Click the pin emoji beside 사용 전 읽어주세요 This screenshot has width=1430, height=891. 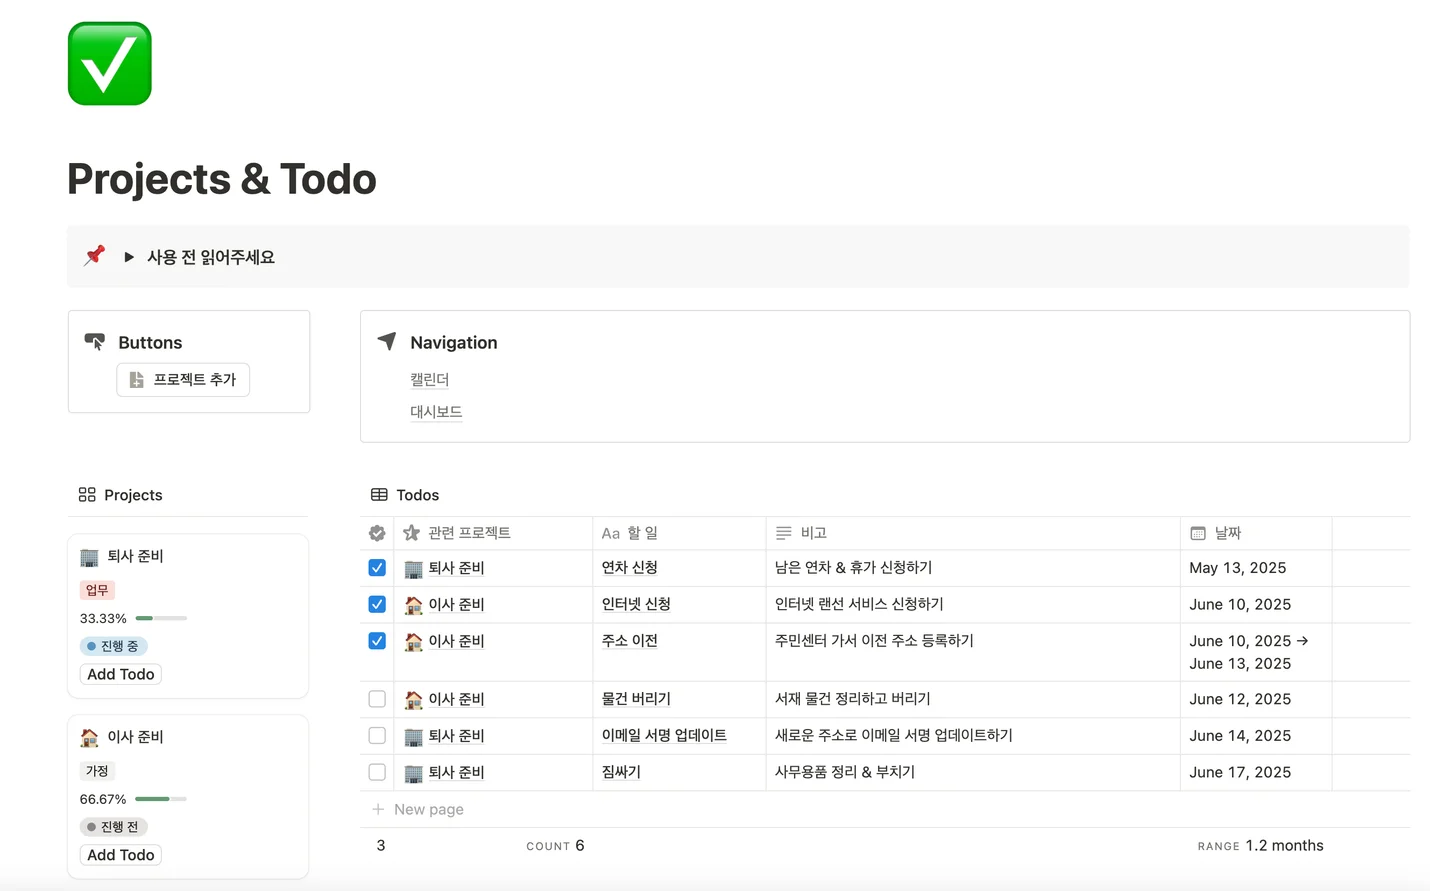point(93,256)
